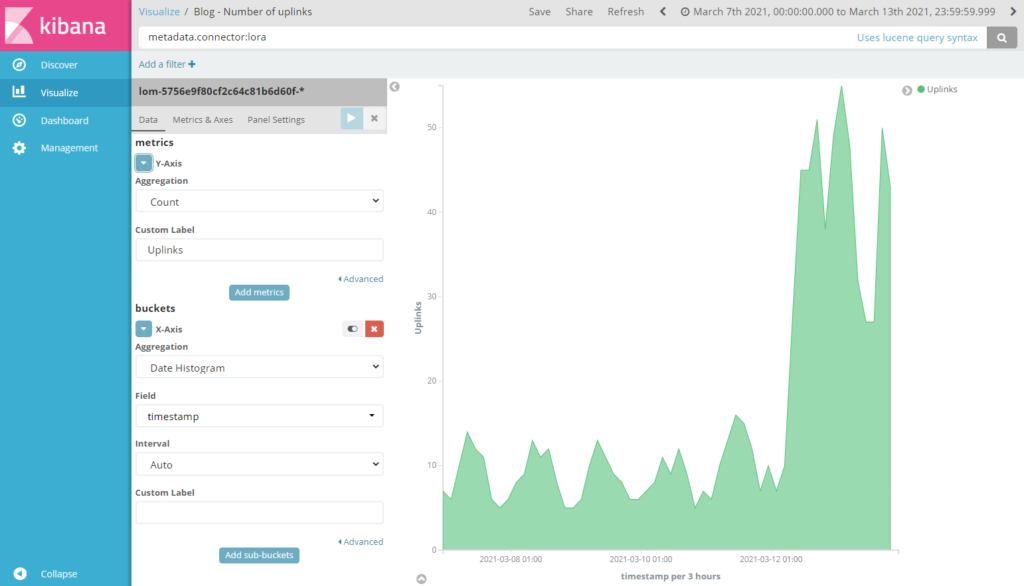Click Refresh in the top menu

point(626,12)
